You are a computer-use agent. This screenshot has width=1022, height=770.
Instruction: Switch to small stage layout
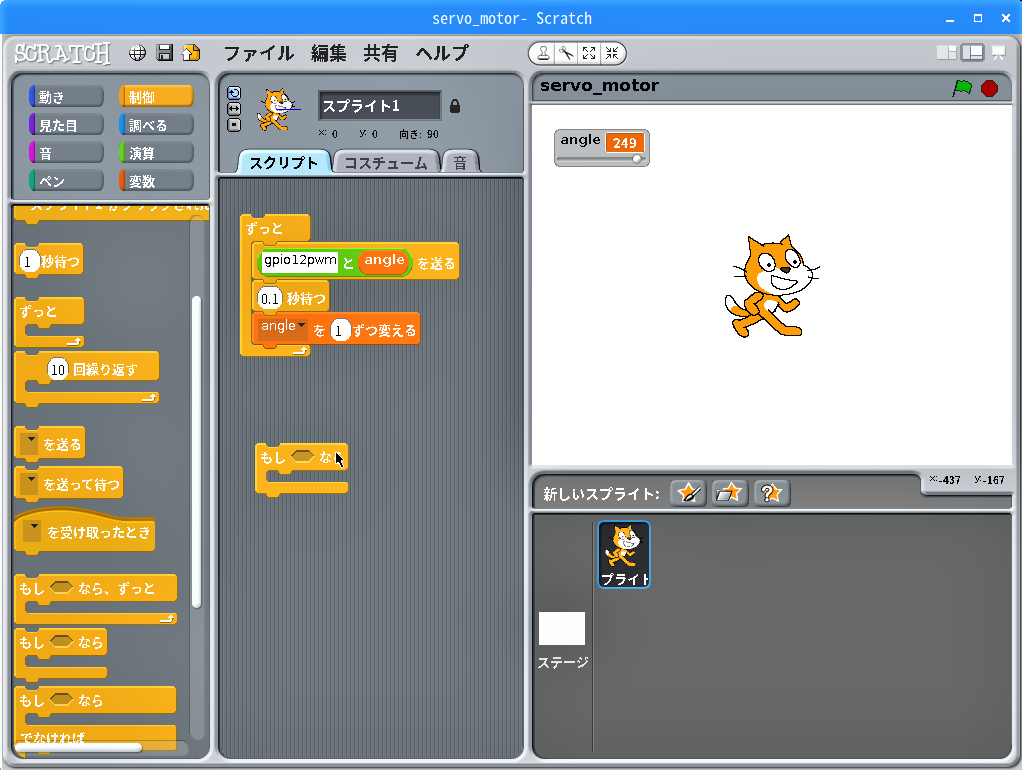[x=946, y=53]
